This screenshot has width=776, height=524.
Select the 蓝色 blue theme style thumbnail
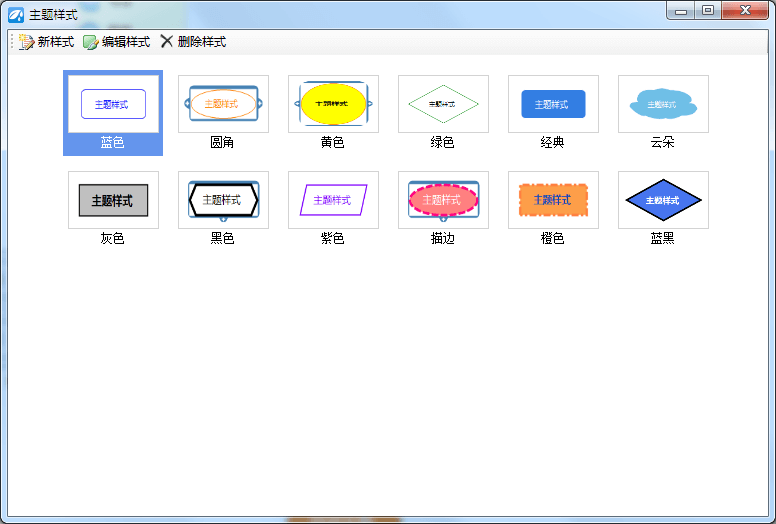click(x=113, y=104)
